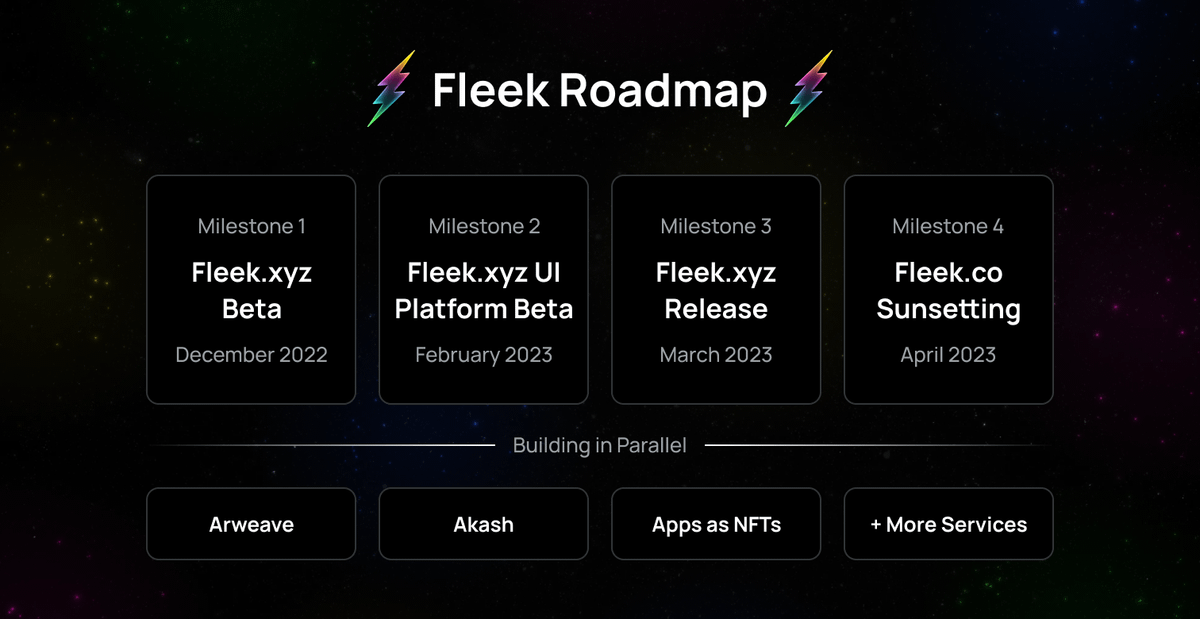
Task: Click the Building in Parallel divider label
Action: coord(600,445)
